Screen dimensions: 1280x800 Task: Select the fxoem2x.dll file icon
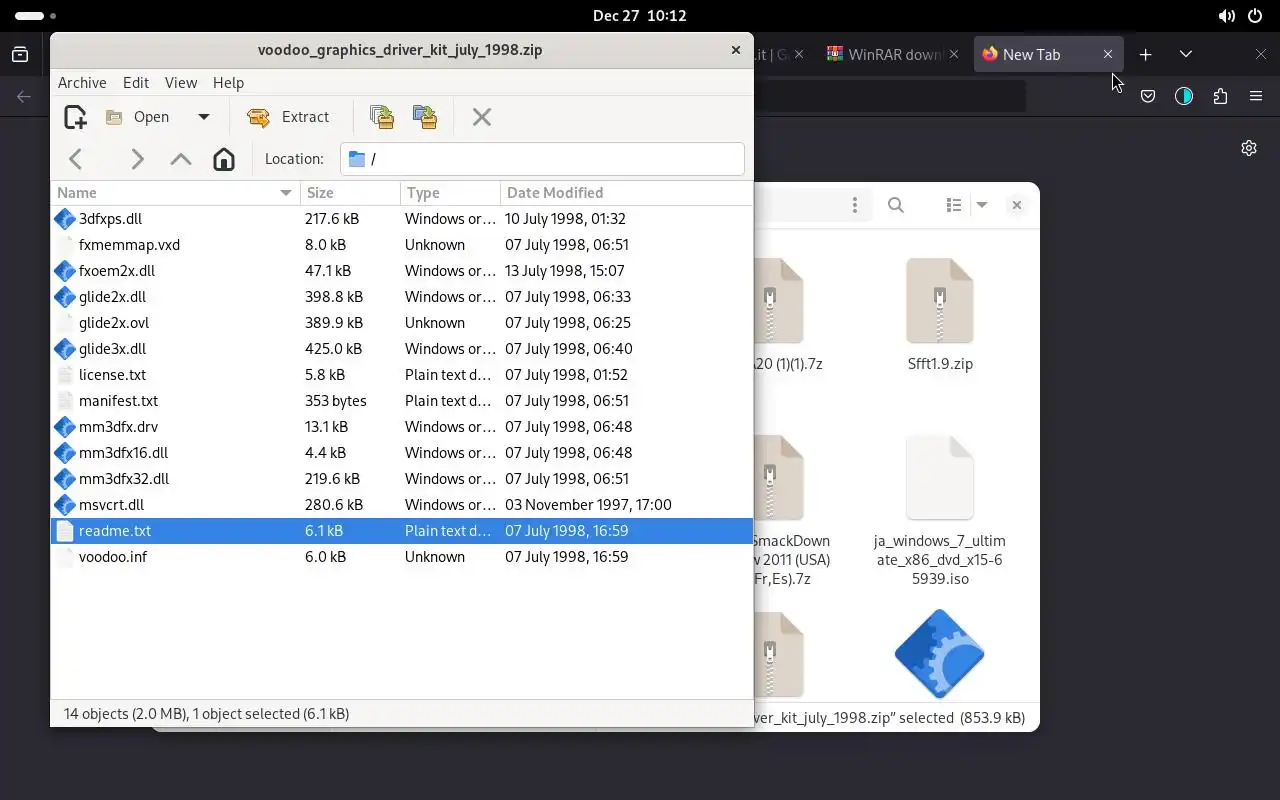tap(65, 271)
